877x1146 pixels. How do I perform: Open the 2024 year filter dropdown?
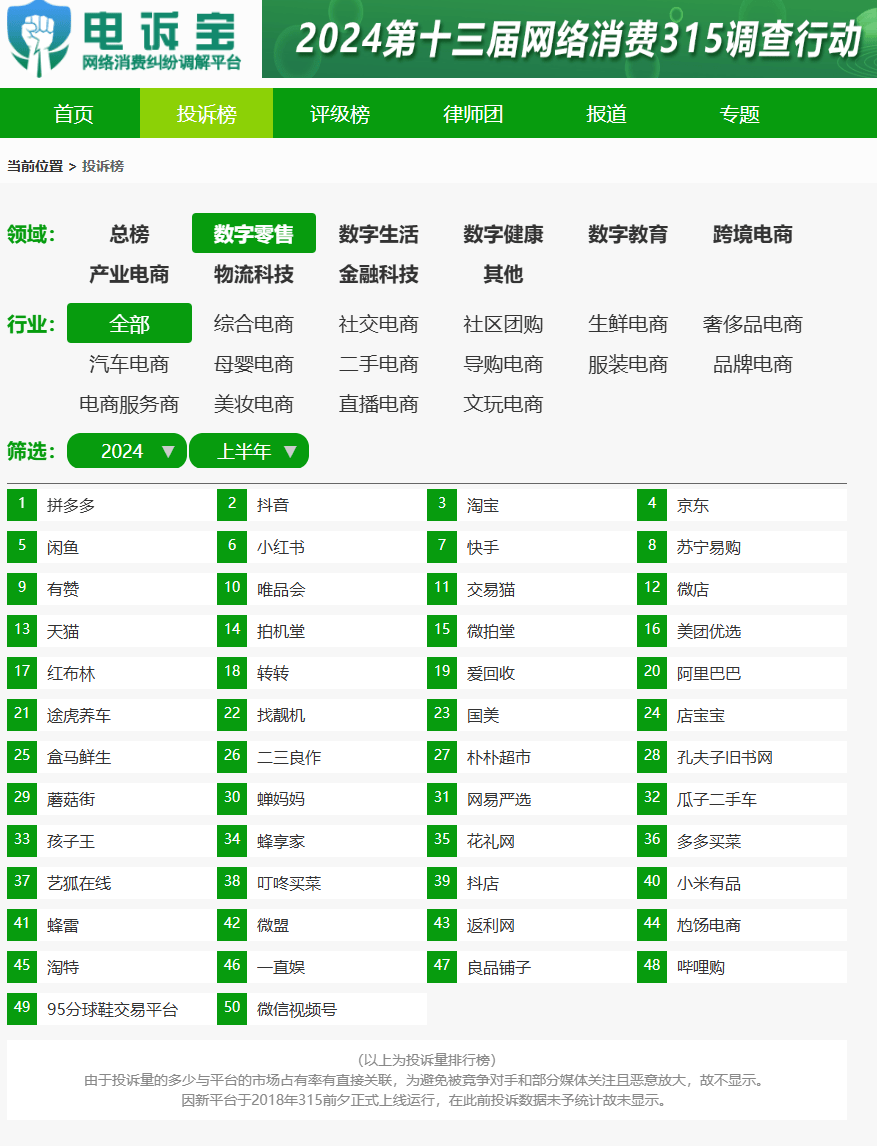coord(126,451)
